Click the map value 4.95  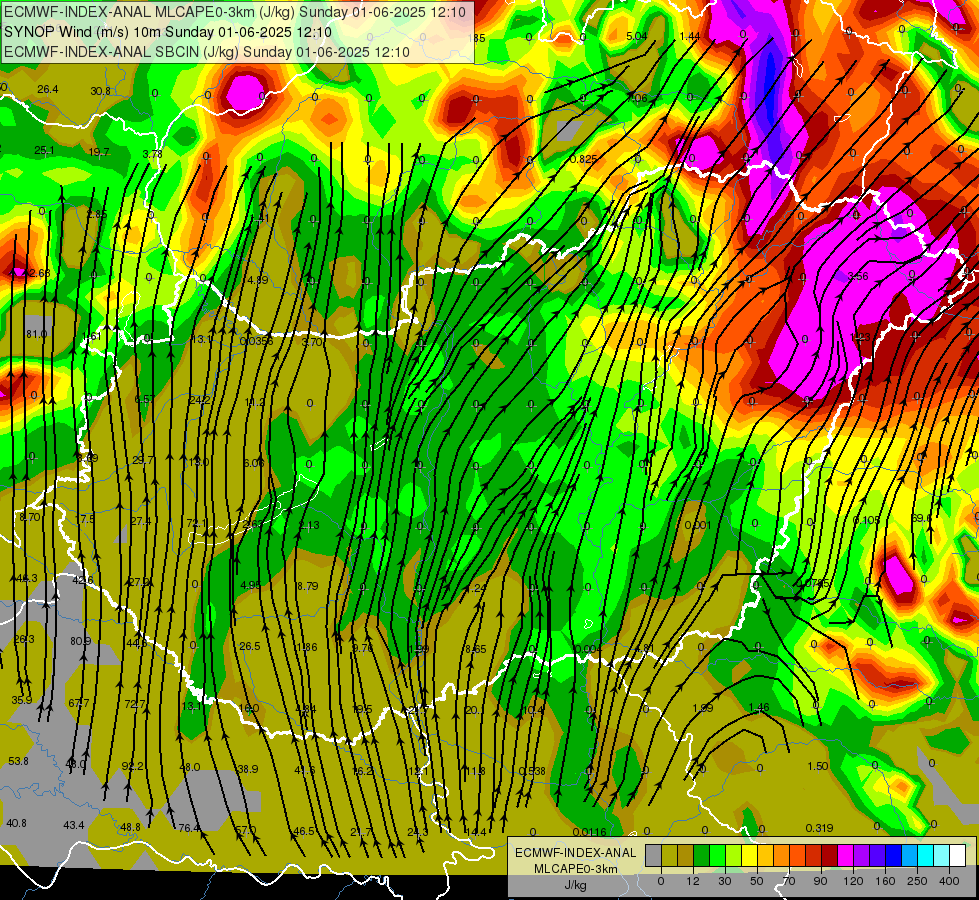250,585
